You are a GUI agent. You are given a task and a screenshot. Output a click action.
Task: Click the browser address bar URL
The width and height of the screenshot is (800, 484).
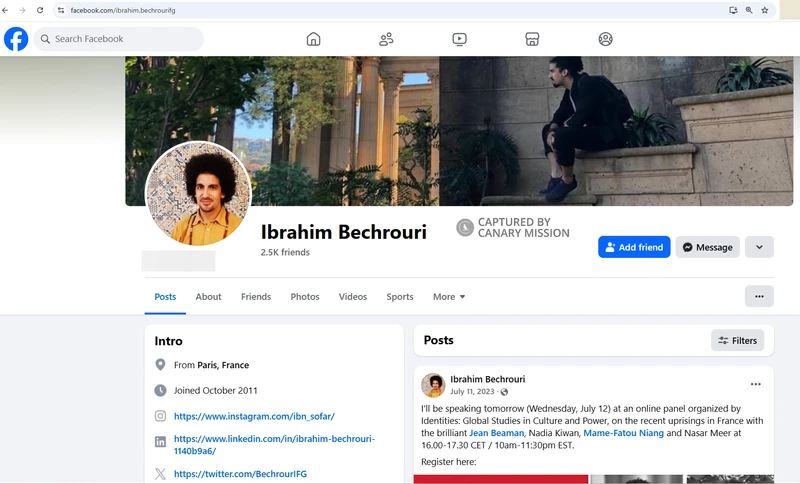pos(123,10)
